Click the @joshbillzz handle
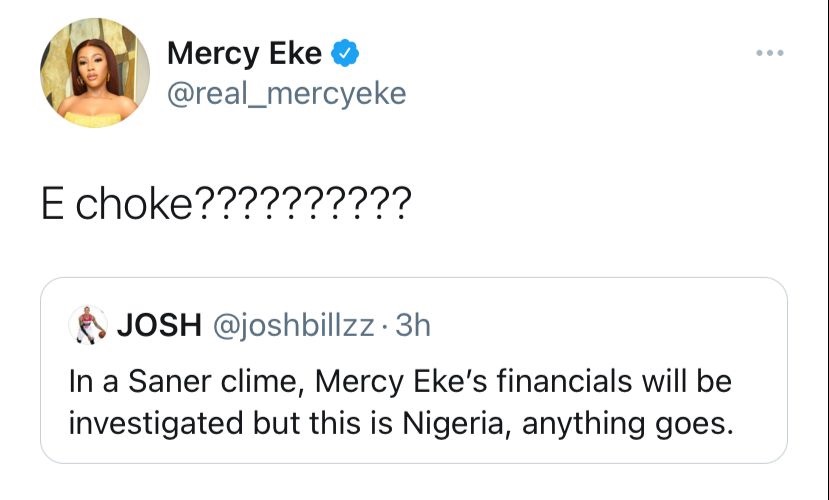This screenshot has height=500, width=829. point(290,325)
